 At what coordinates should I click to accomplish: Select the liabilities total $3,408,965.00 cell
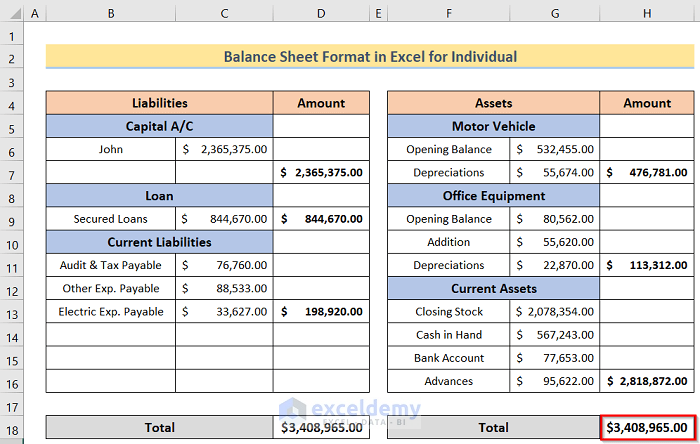point(321,427)
